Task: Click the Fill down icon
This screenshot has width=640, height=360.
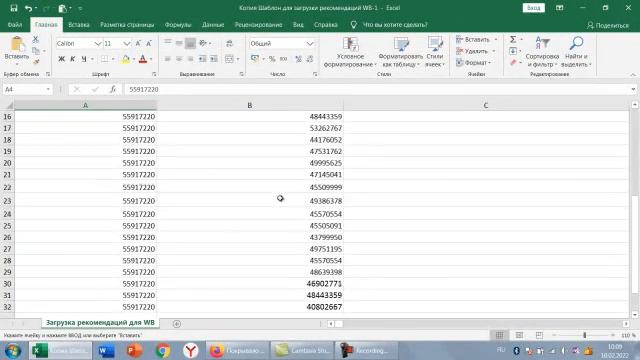Action: [513, 51]
